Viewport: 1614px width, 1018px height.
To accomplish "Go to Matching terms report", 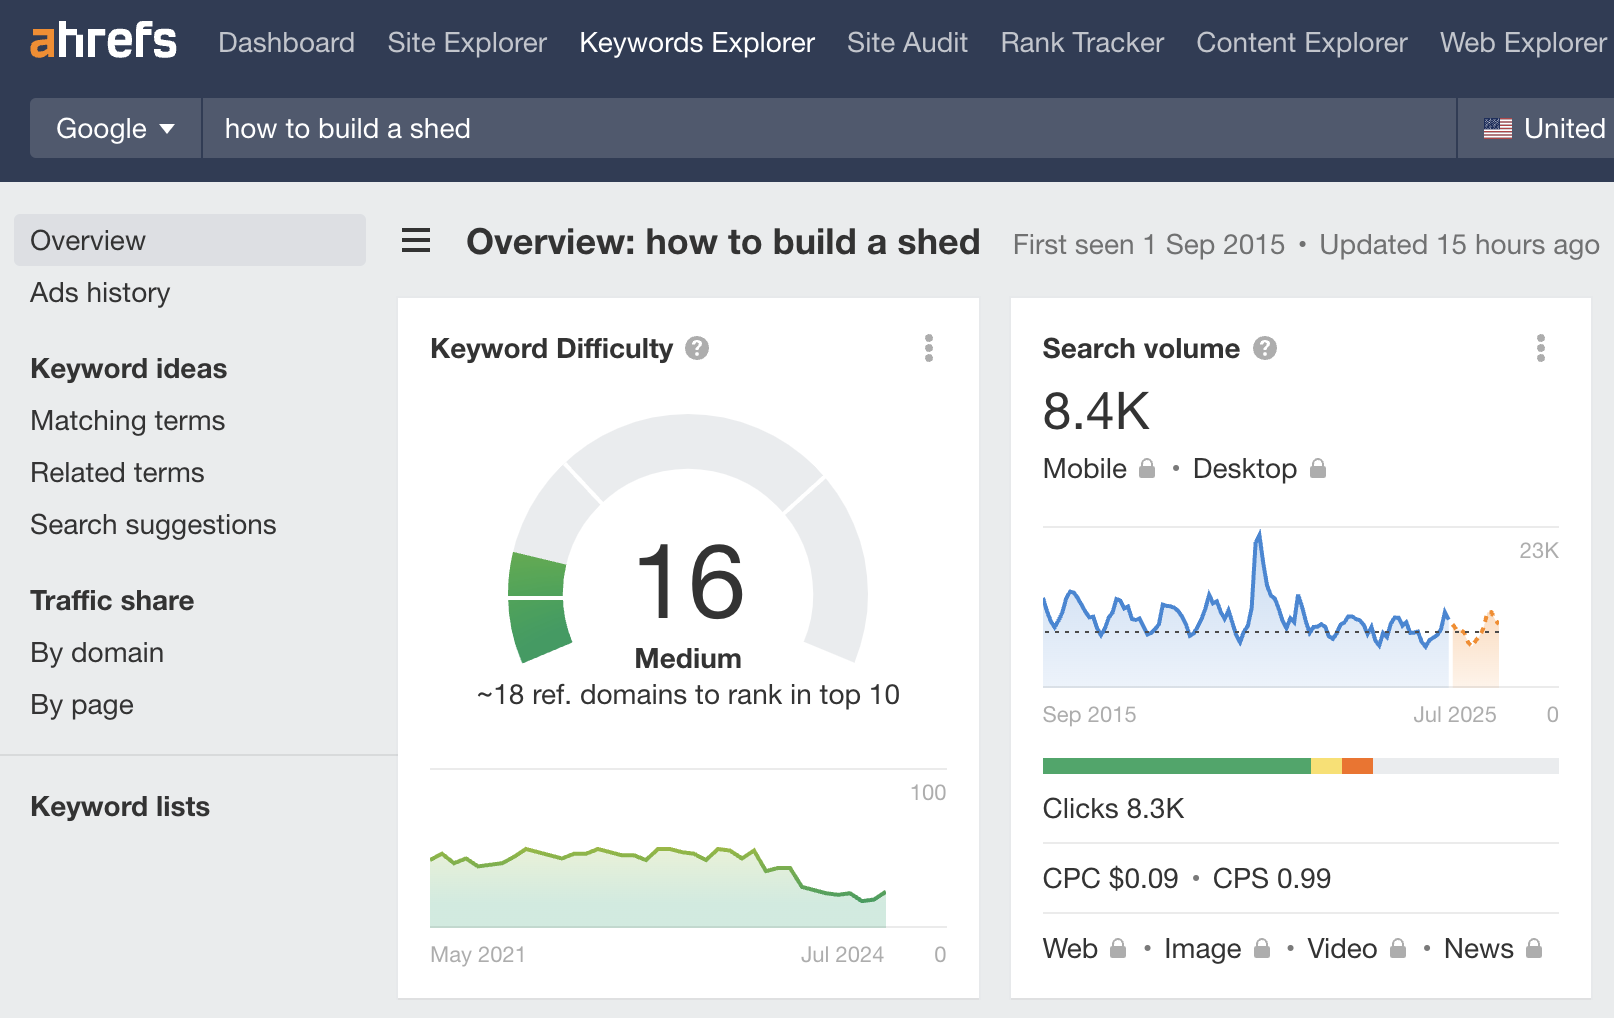I will point(128,421).
